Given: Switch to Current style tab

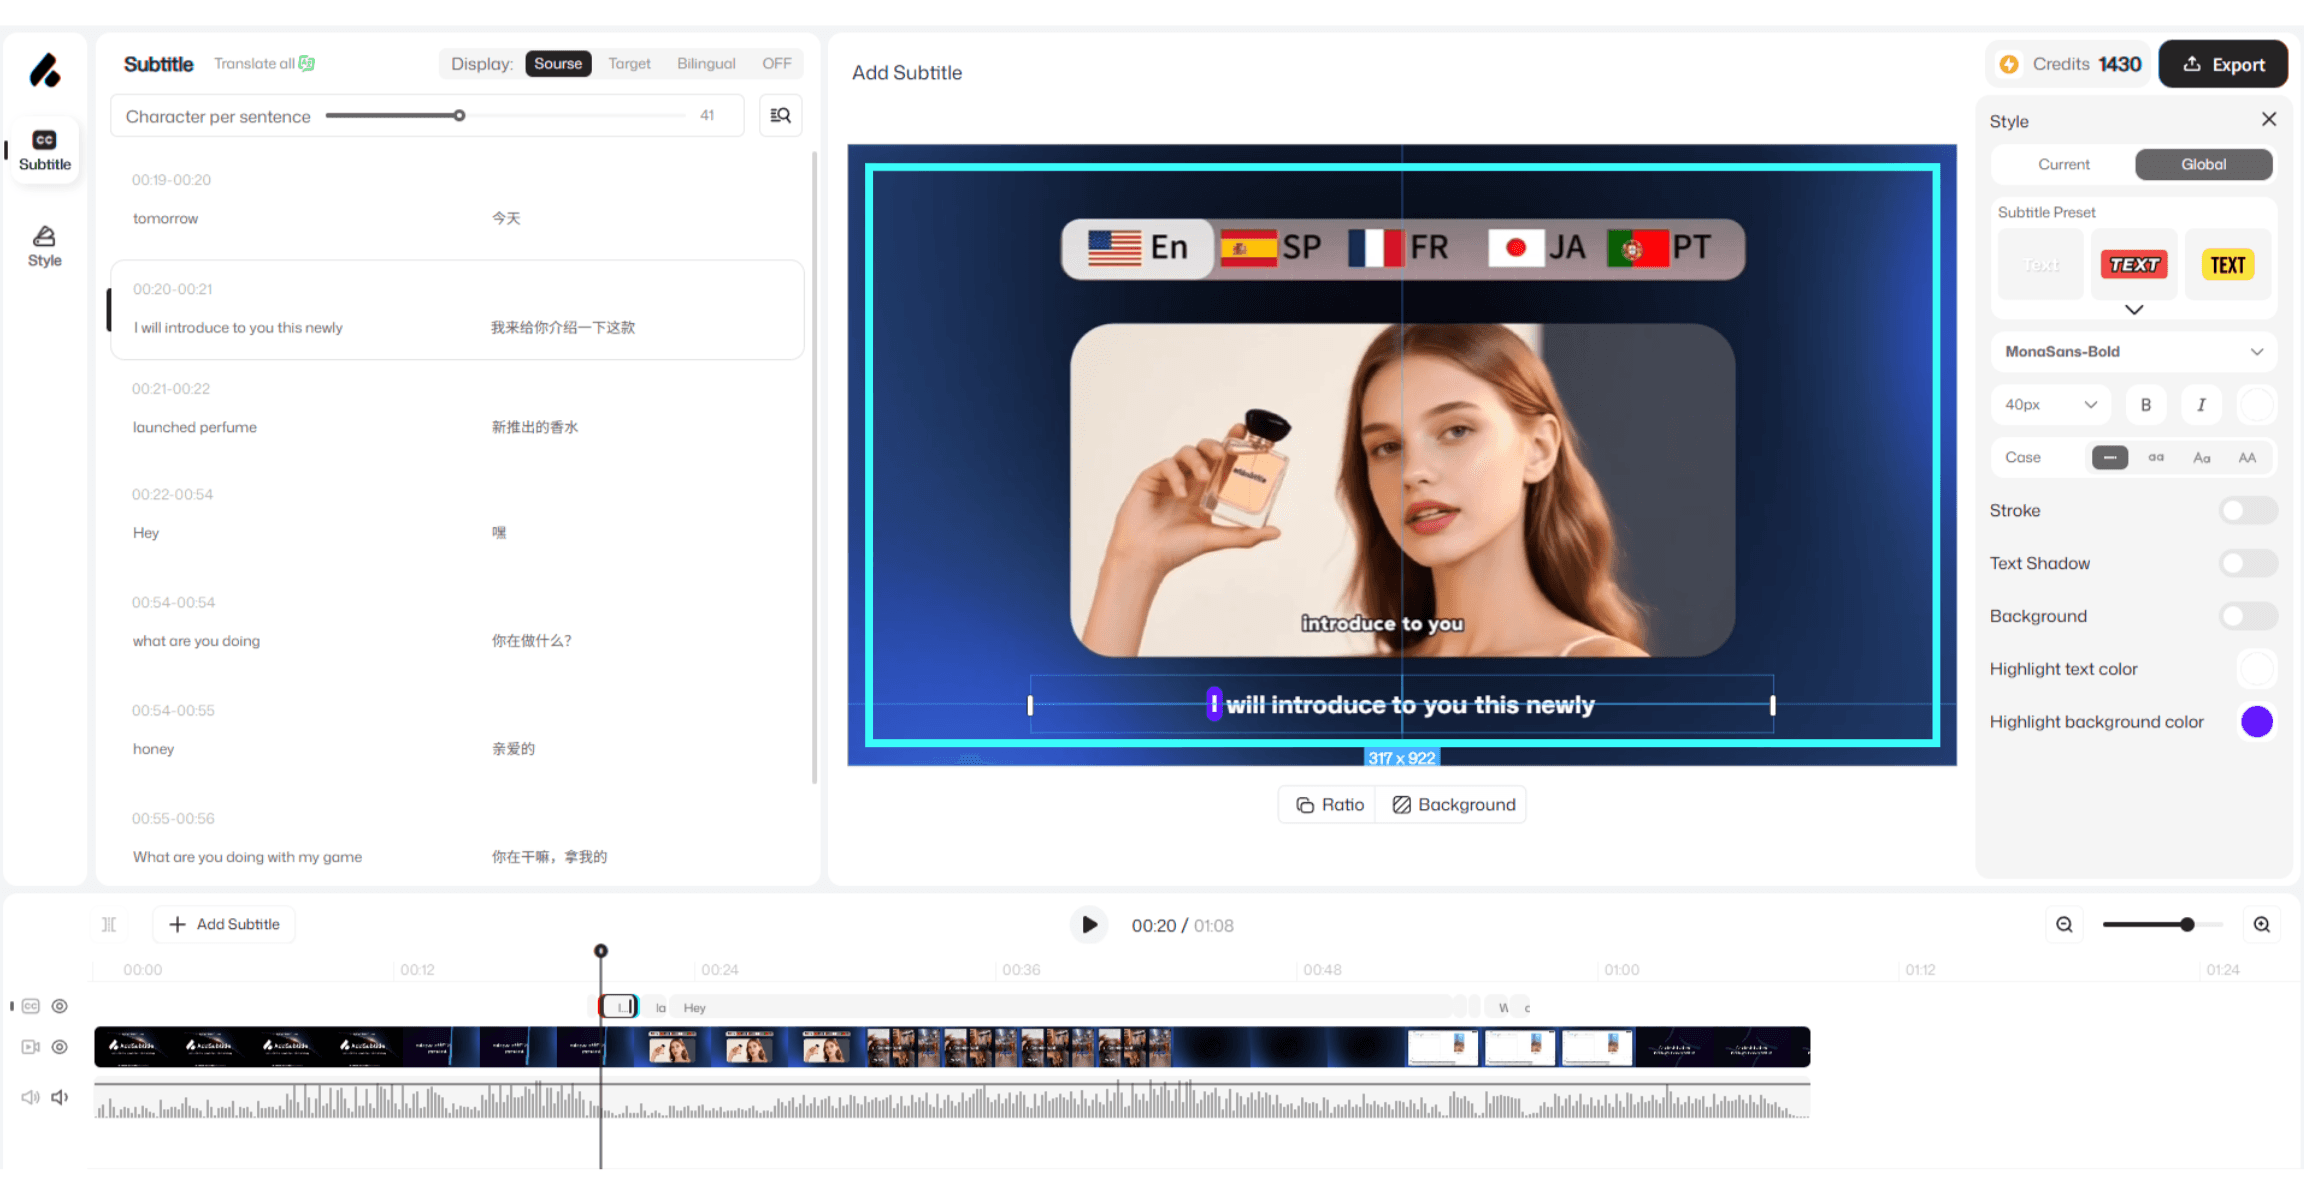Looking at the screenshot, I should pyautogui.click(x=2063, y=165).
